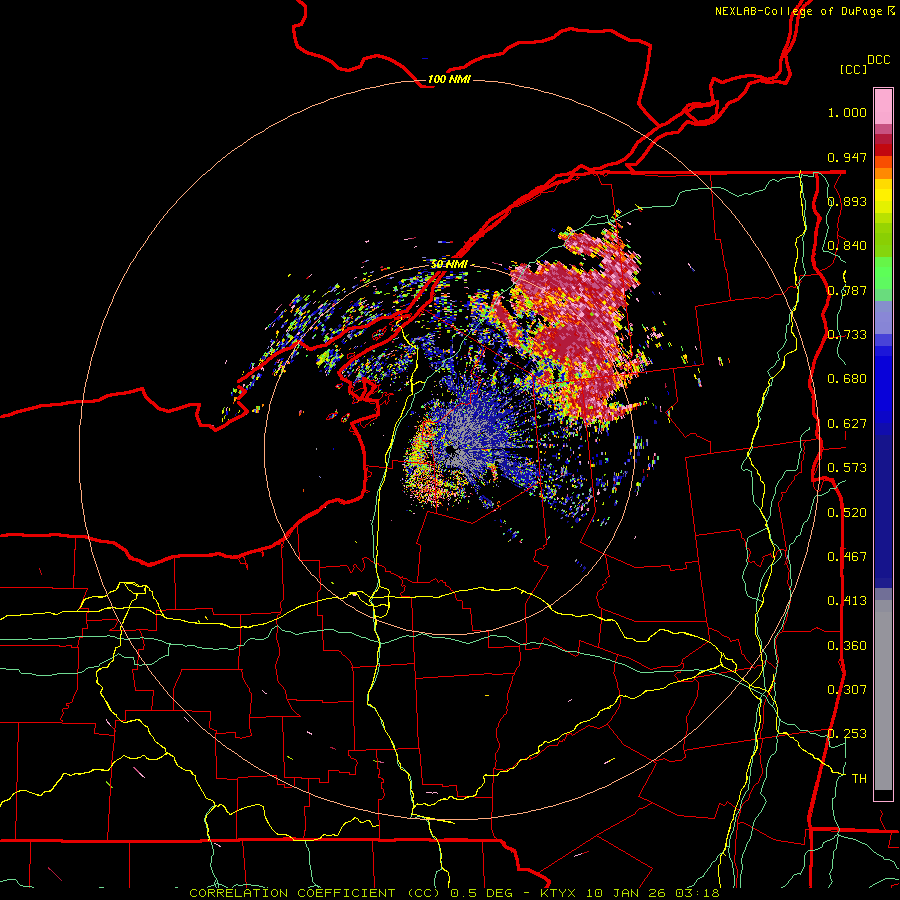
Task: Pick the light pink swatch beside 1.000
Action: (x=883, y=107)
